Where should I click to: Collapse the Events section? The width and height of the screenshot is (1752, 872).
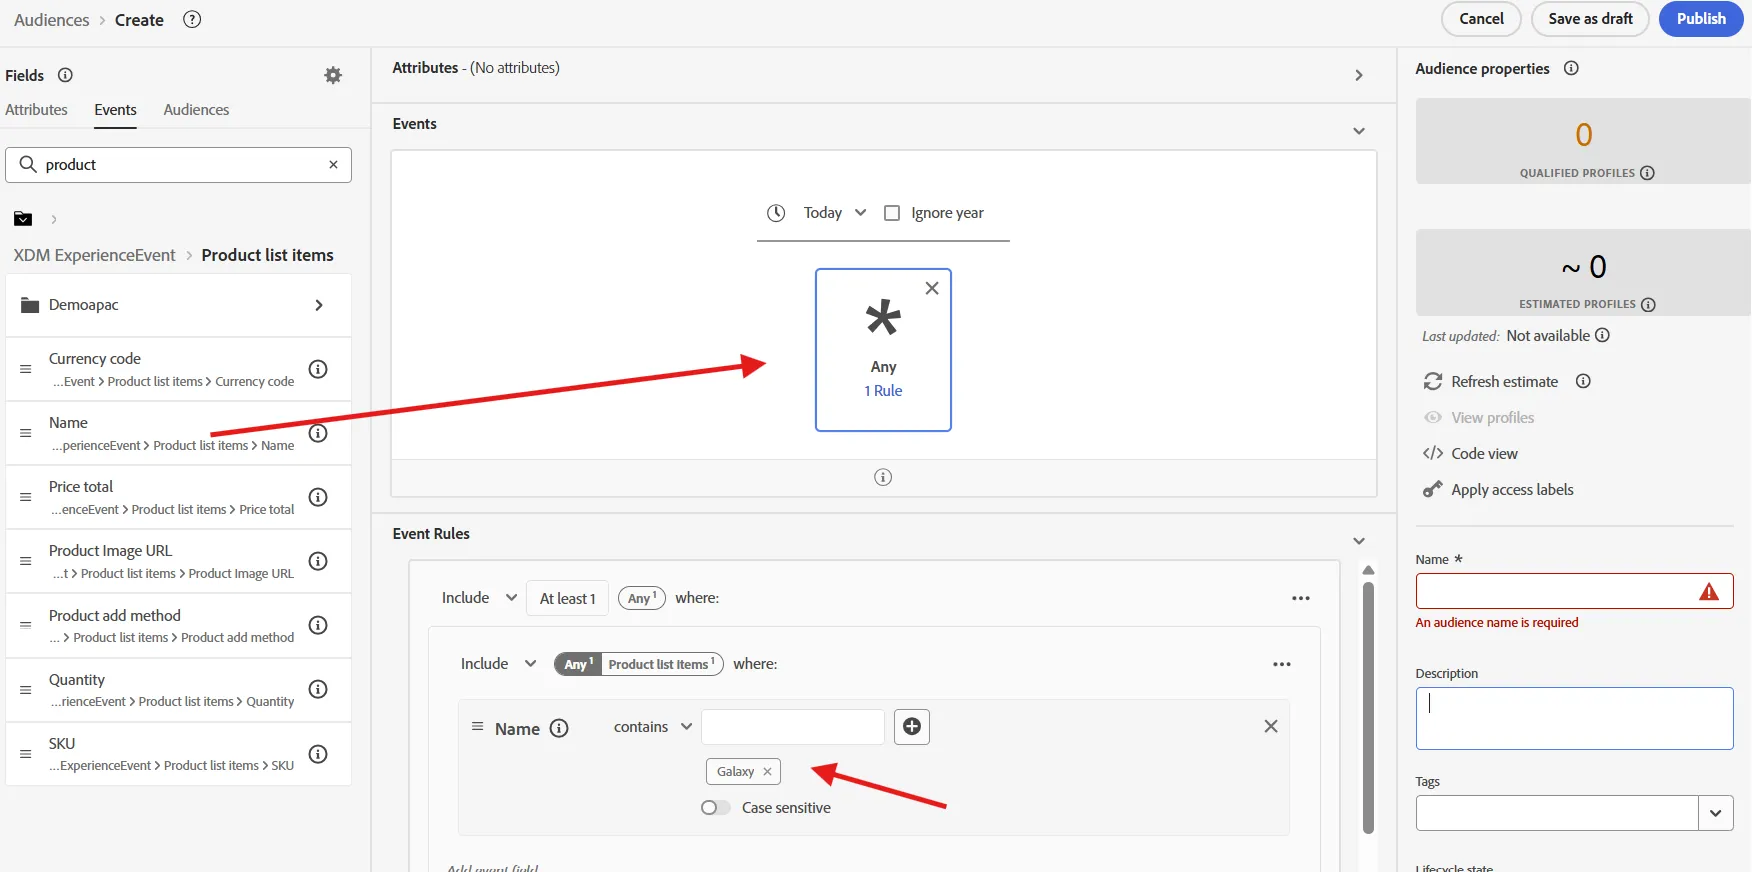click(1359, 131)
